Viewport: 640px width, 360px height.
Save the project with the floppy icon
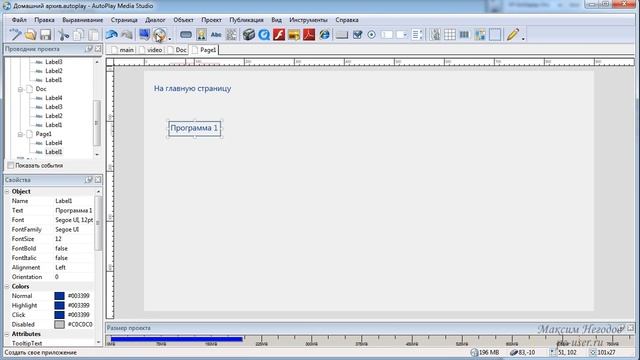45,35
